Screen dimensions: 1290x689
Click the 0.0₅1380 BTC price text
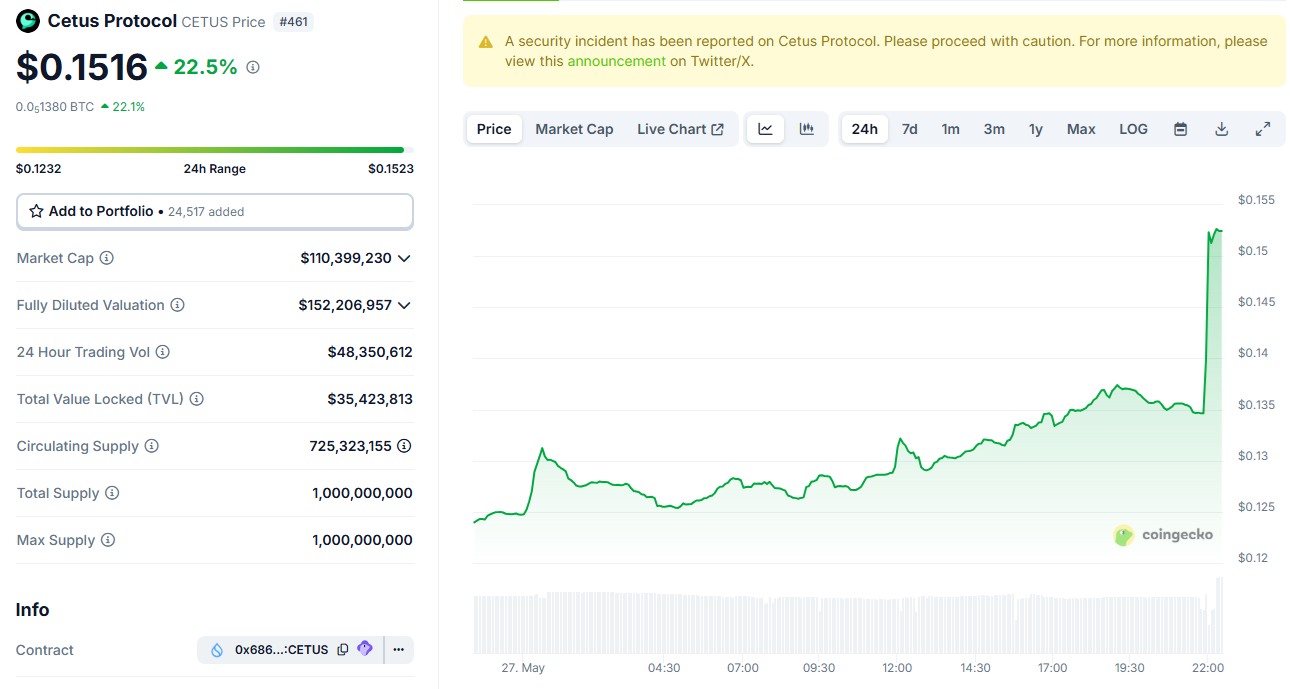55,107
